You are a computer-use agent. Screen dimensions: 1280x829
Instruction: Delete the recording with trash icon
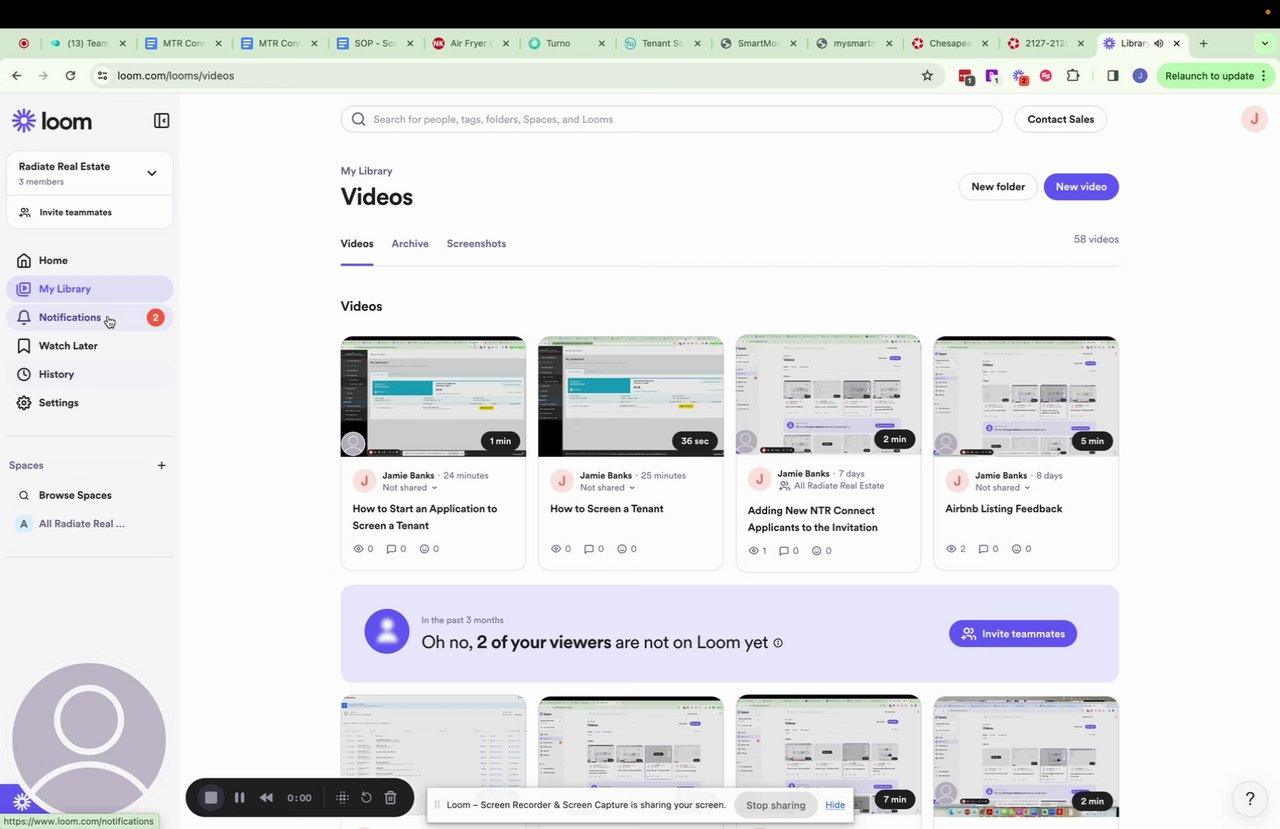pos(391,798)
